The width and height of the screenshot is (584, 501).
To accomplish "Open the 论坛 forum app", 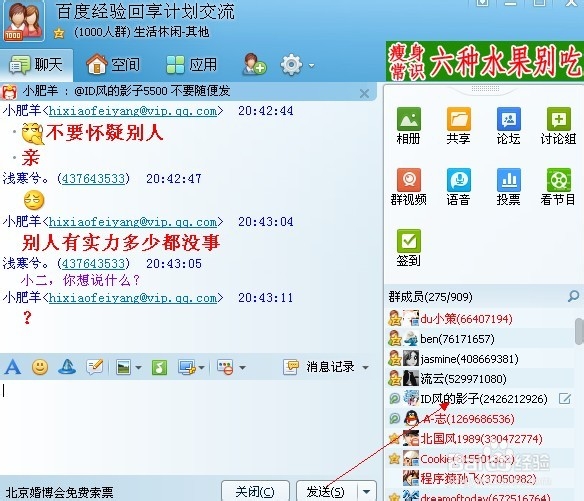I will pos(508,126).
